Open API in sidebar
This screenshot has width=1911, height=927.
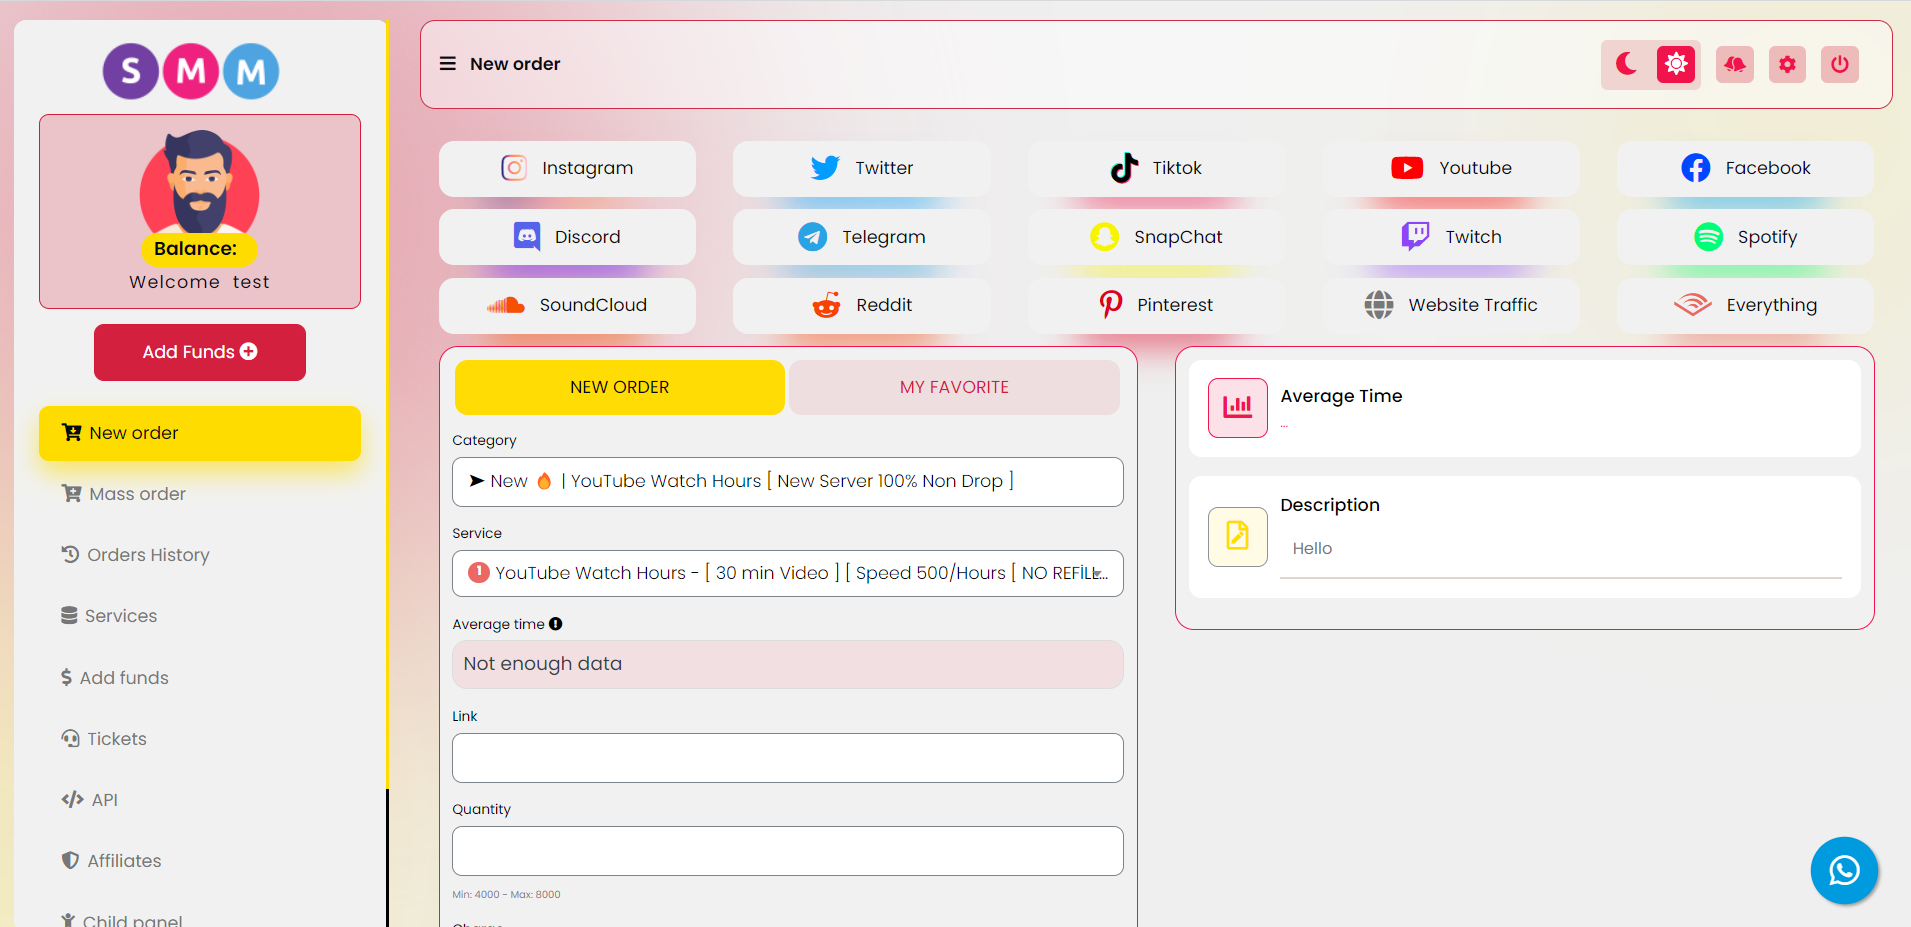pos(200,800)
